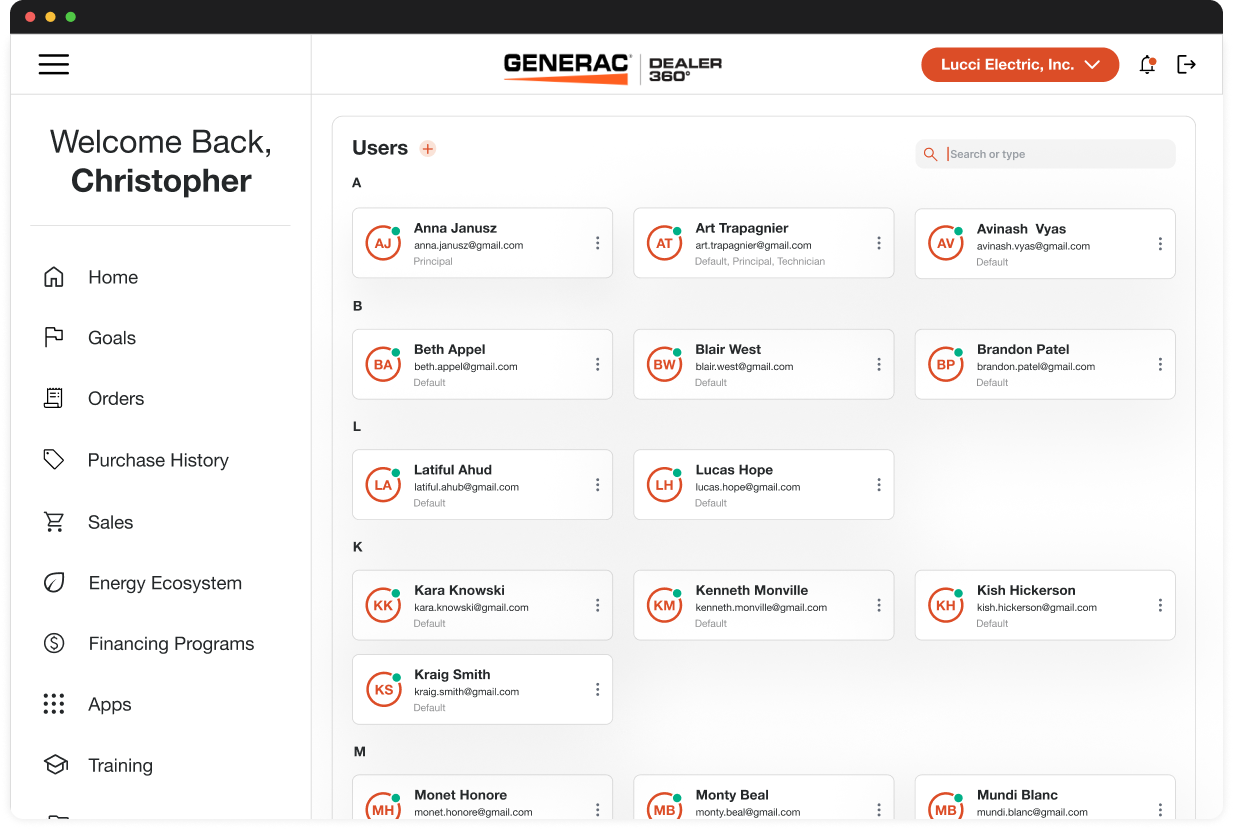This screenshot has height=829, width=1233.
Task: Open Anna Janusz's three-dot options menu
Action: [x=597, y=243]
